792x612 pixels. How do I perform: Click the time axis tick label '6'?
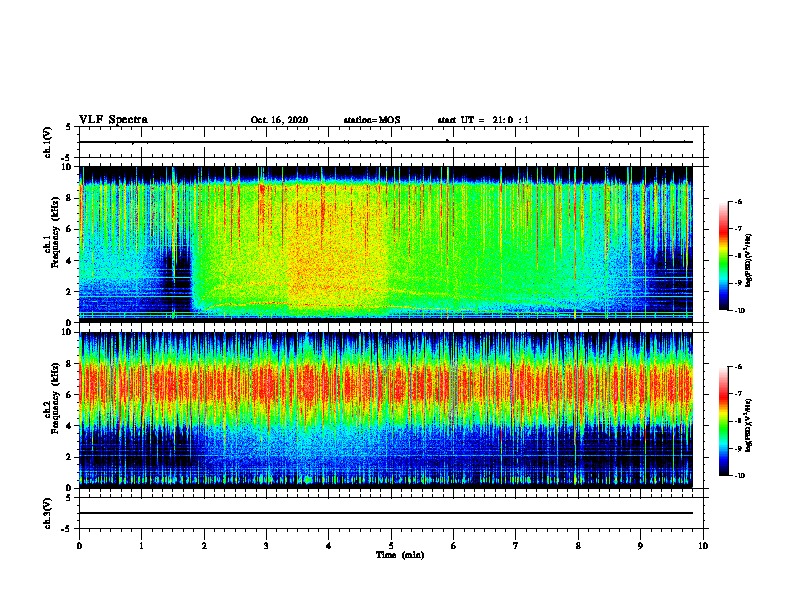tap(454, 546)
